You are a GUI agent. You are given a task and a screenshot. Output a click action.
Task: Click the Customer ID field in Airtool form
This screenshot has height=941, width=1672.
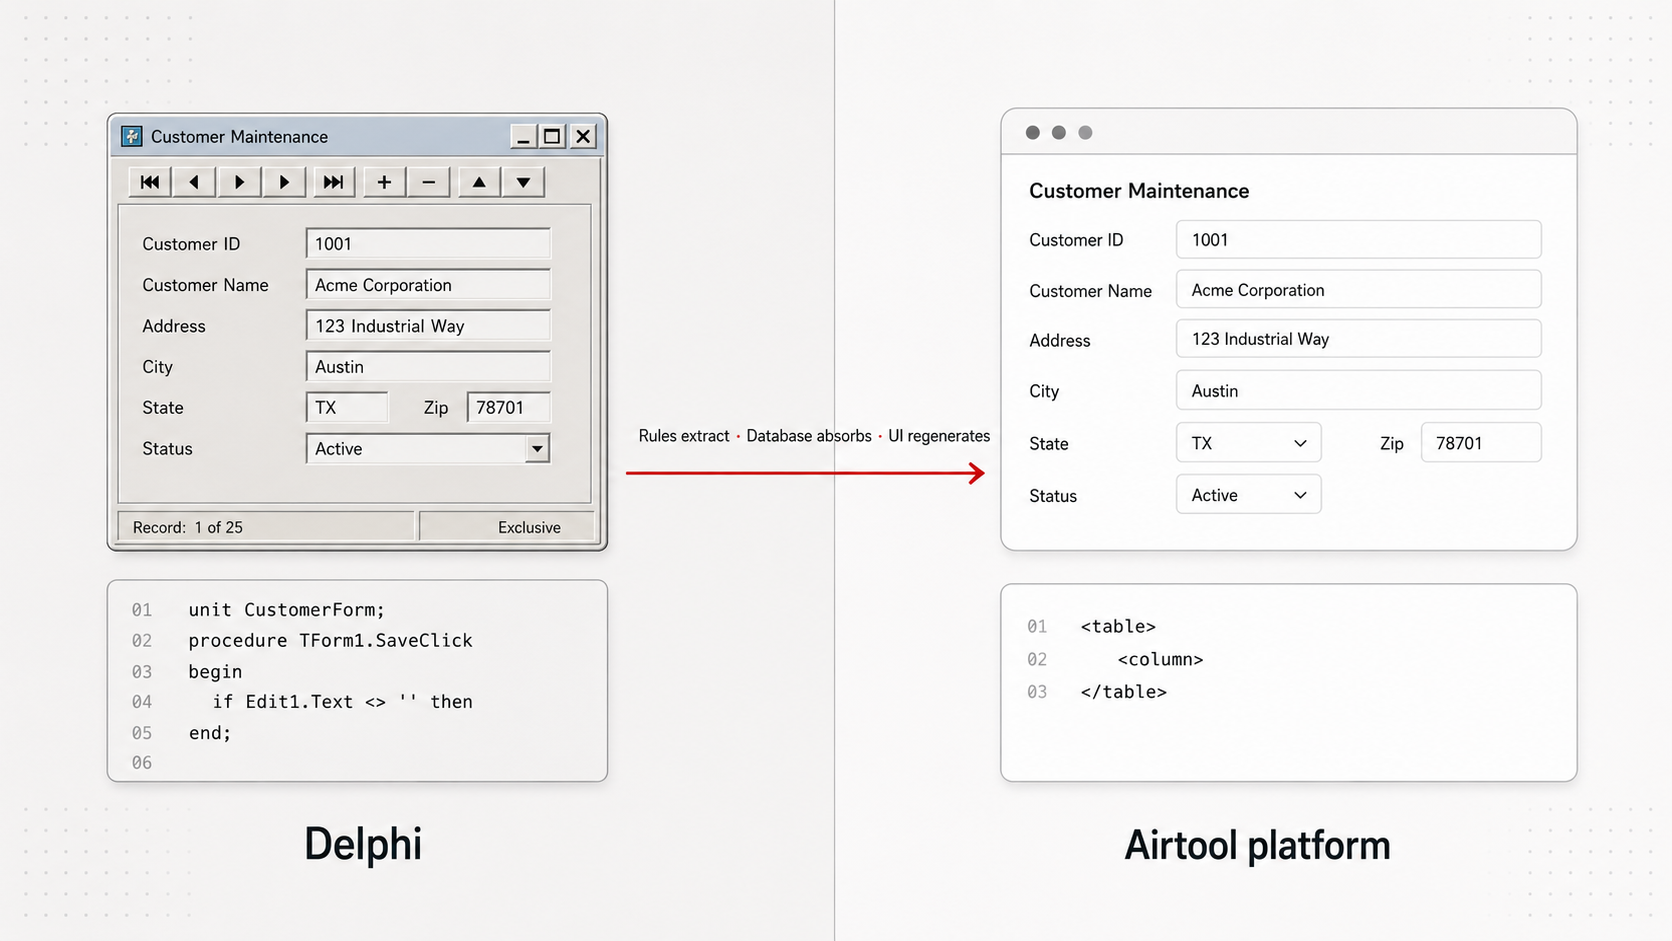click(1358, 240)
